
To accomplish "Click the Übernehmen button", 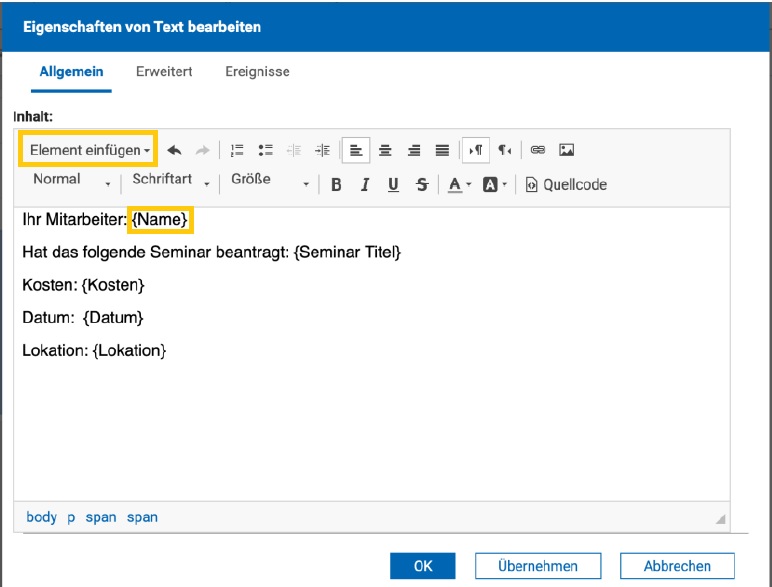I will (x=538, y=566).
